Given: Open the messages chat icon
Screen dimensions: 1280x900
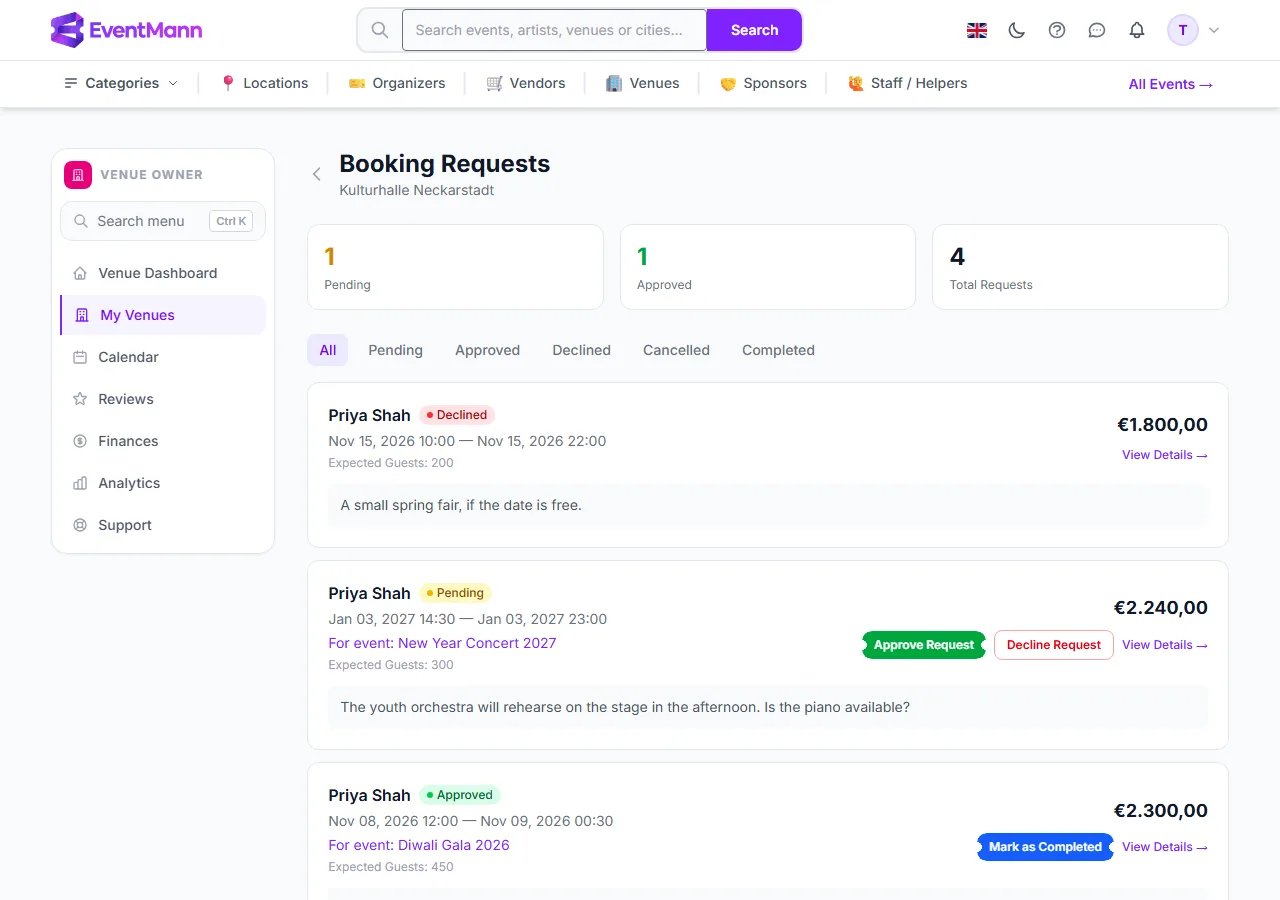Looking at the screenshot, I should [1097, 30].
